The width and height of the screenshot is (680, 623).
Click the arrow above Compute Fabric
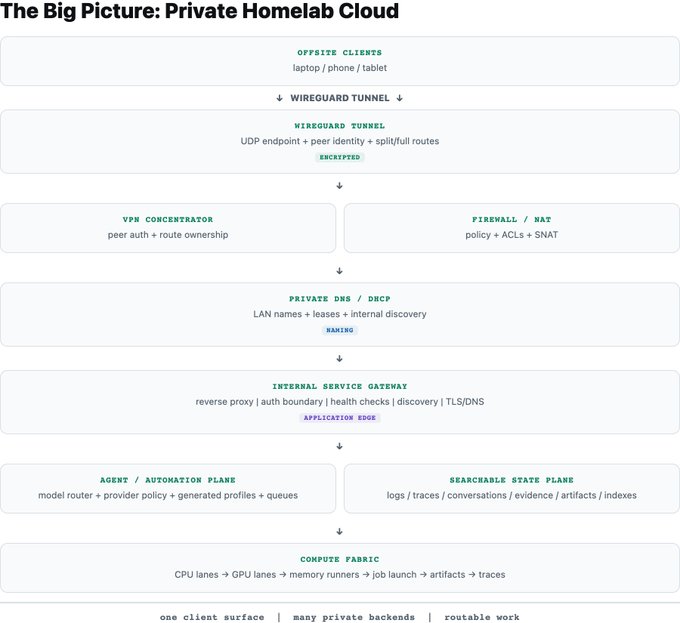point(340,532)
